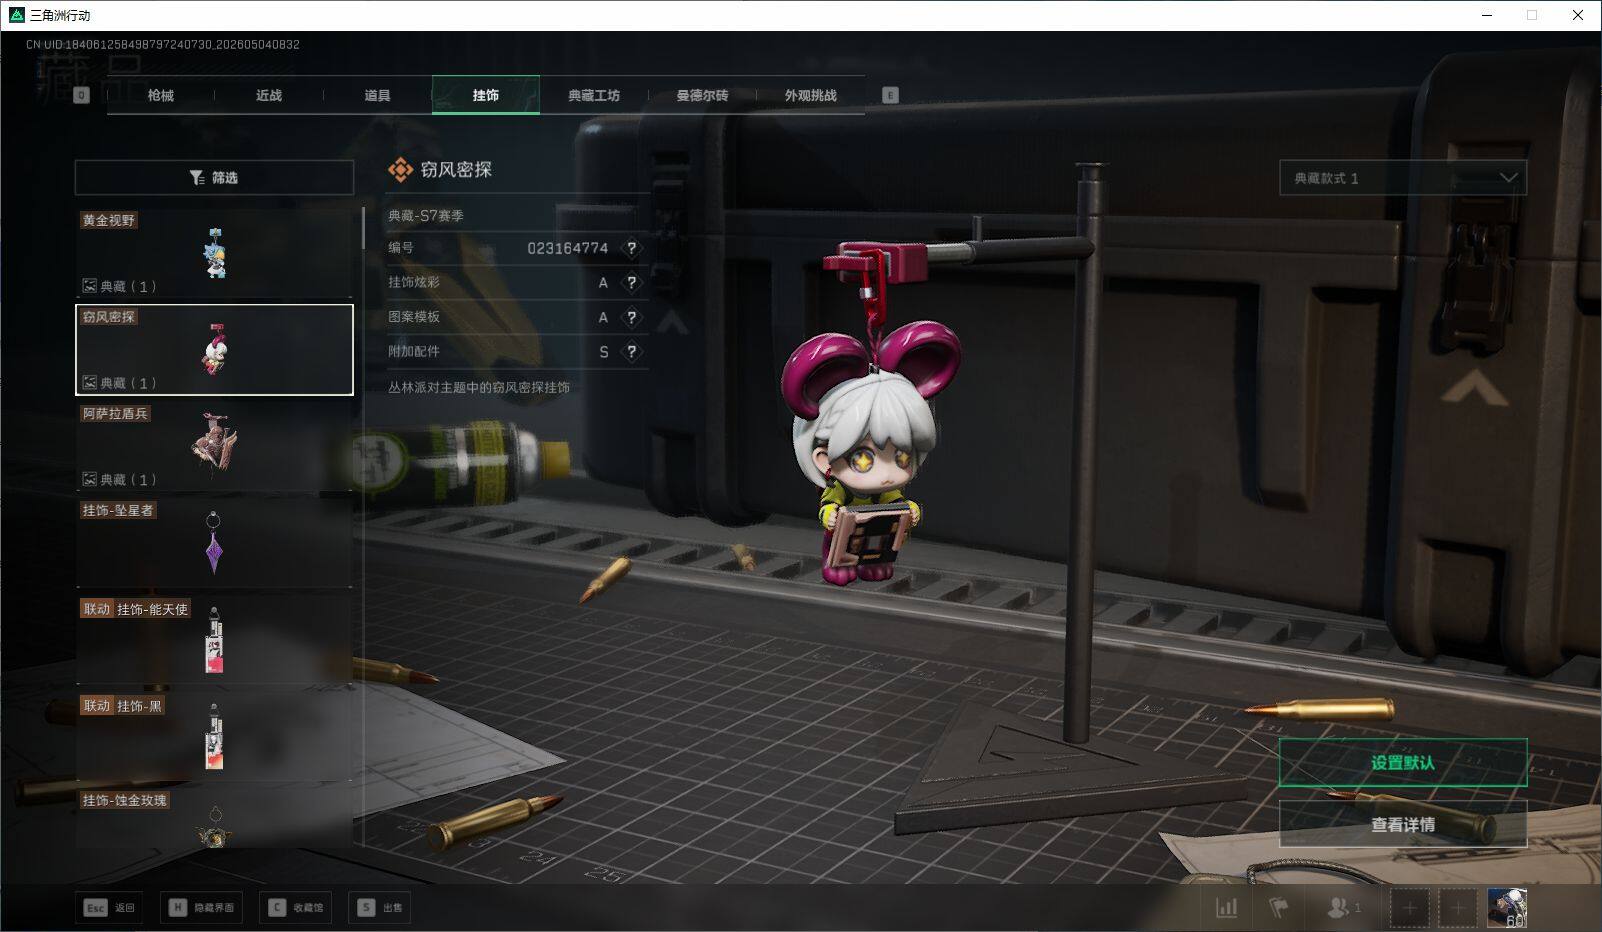Switch to the 近战 tab
Screen dimensions: 1602x932
[x=269, y=95]
